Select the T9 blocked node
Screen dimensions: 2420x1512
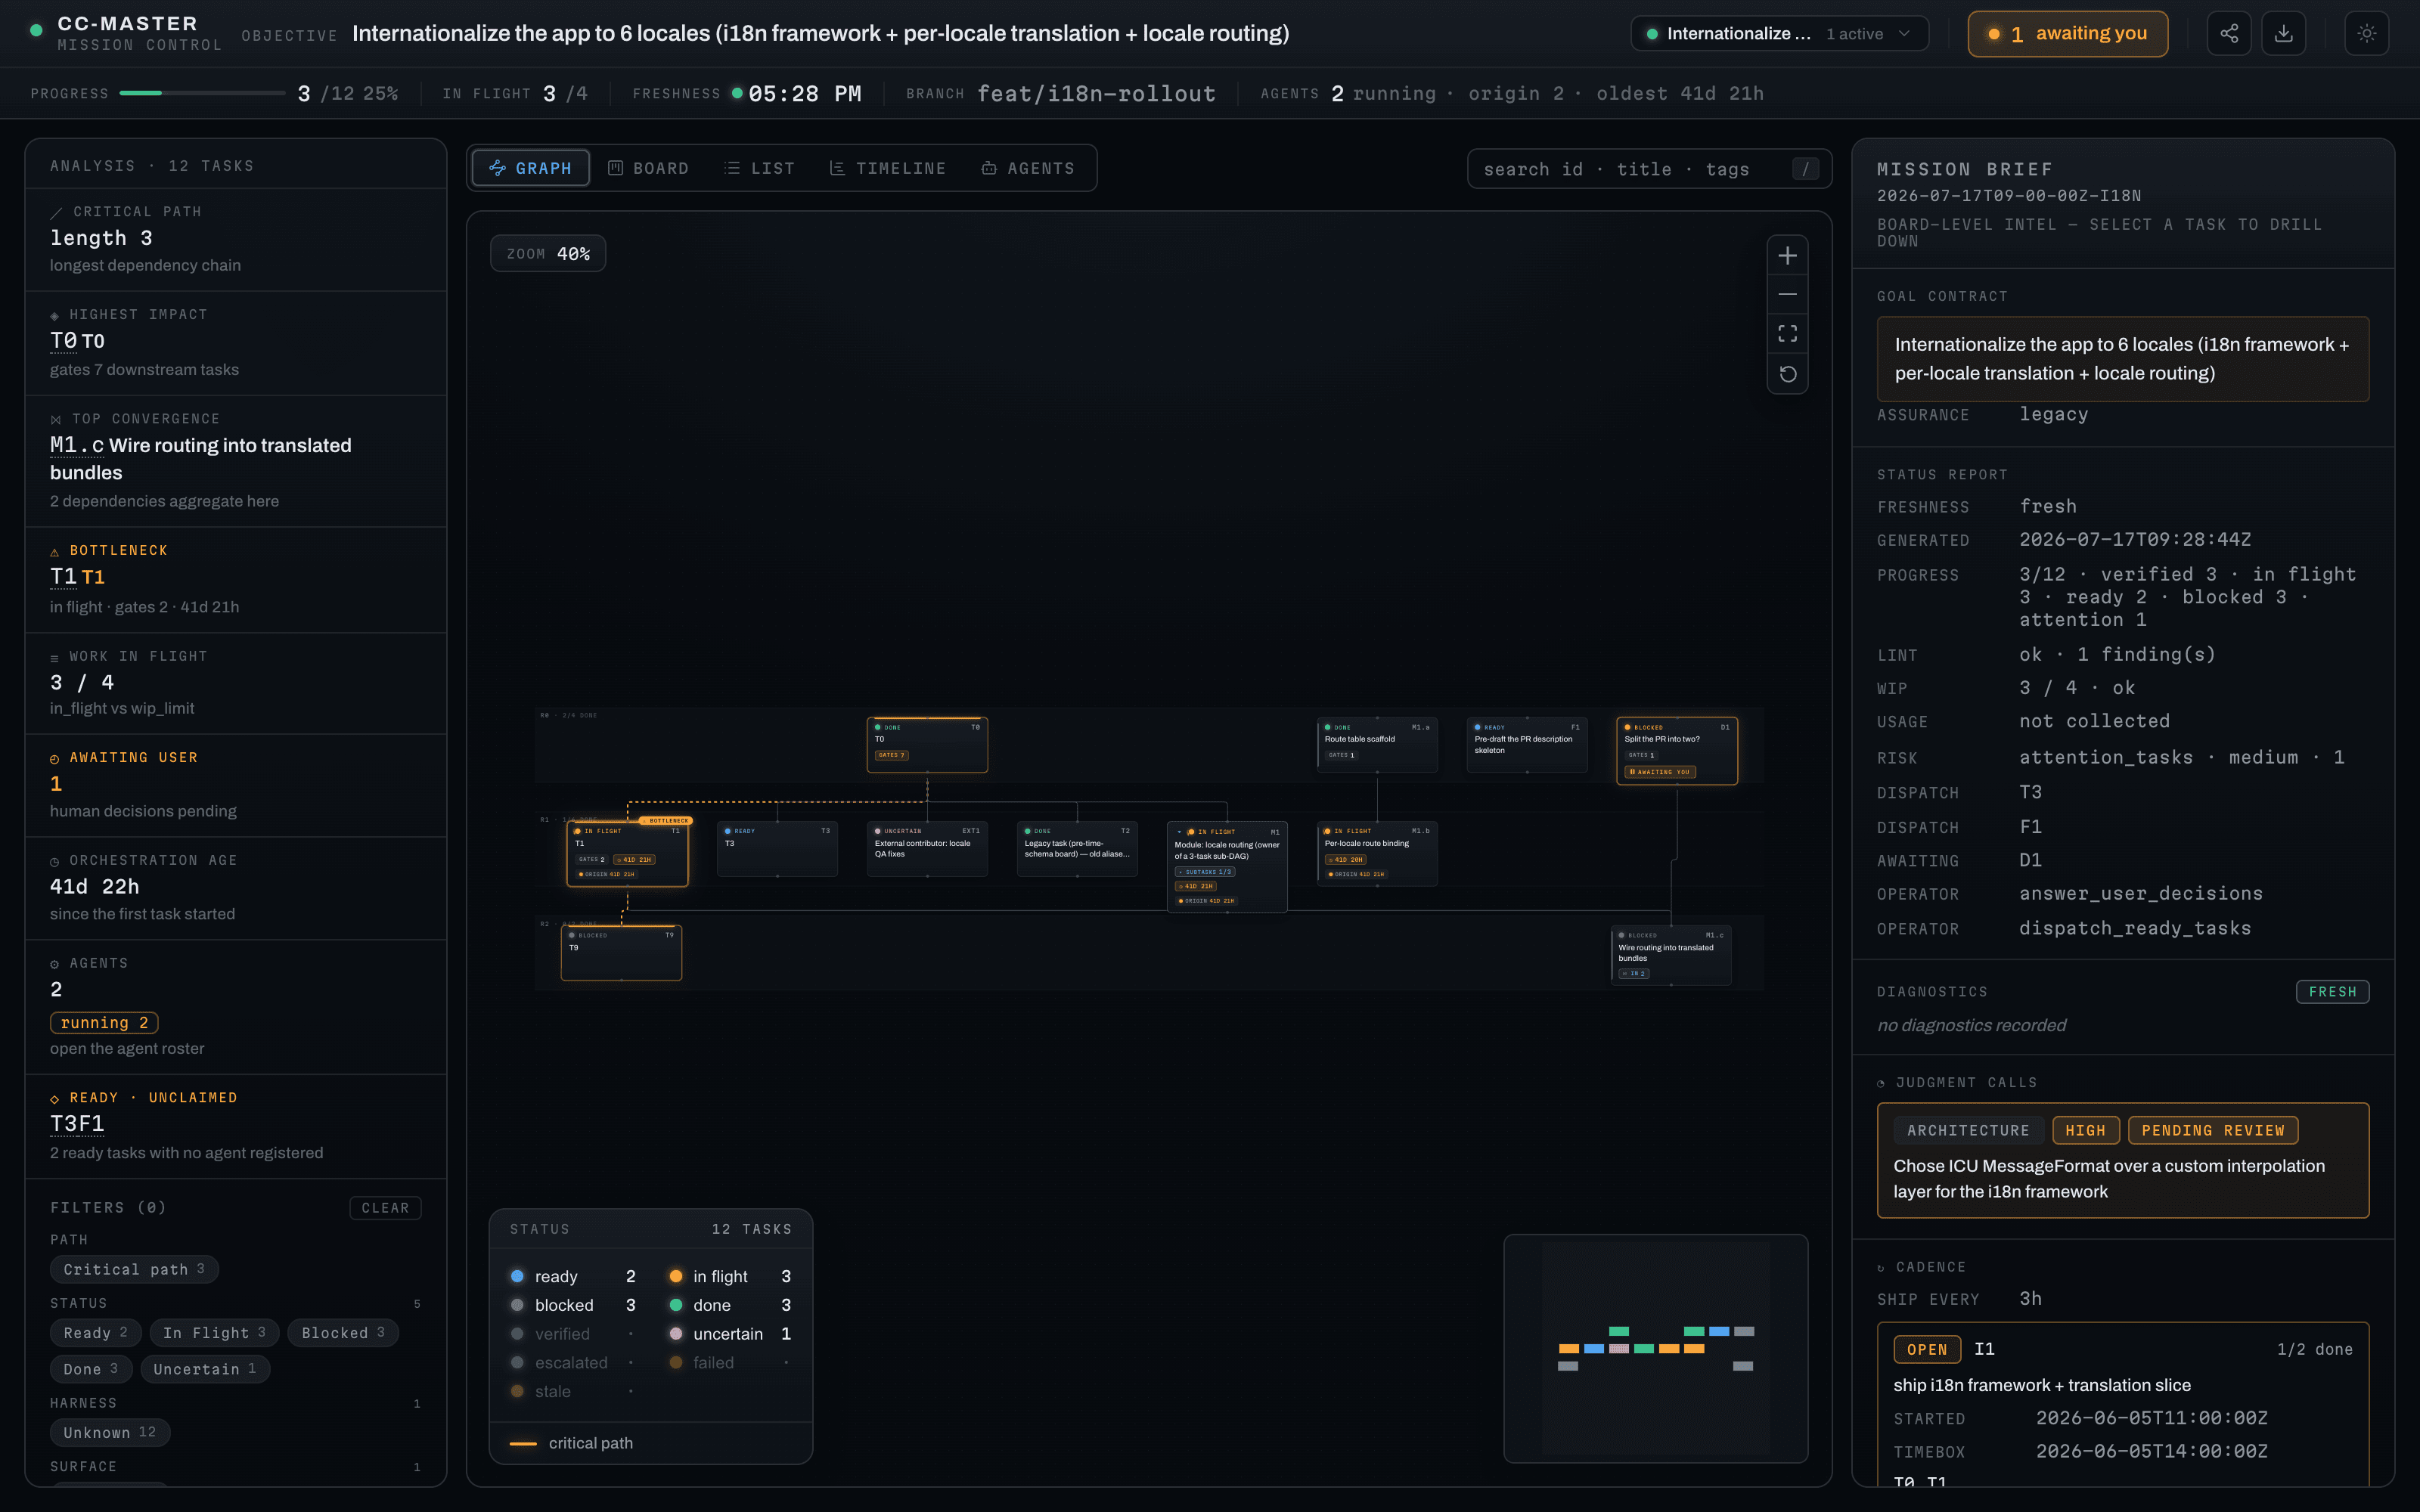(621, 953)
